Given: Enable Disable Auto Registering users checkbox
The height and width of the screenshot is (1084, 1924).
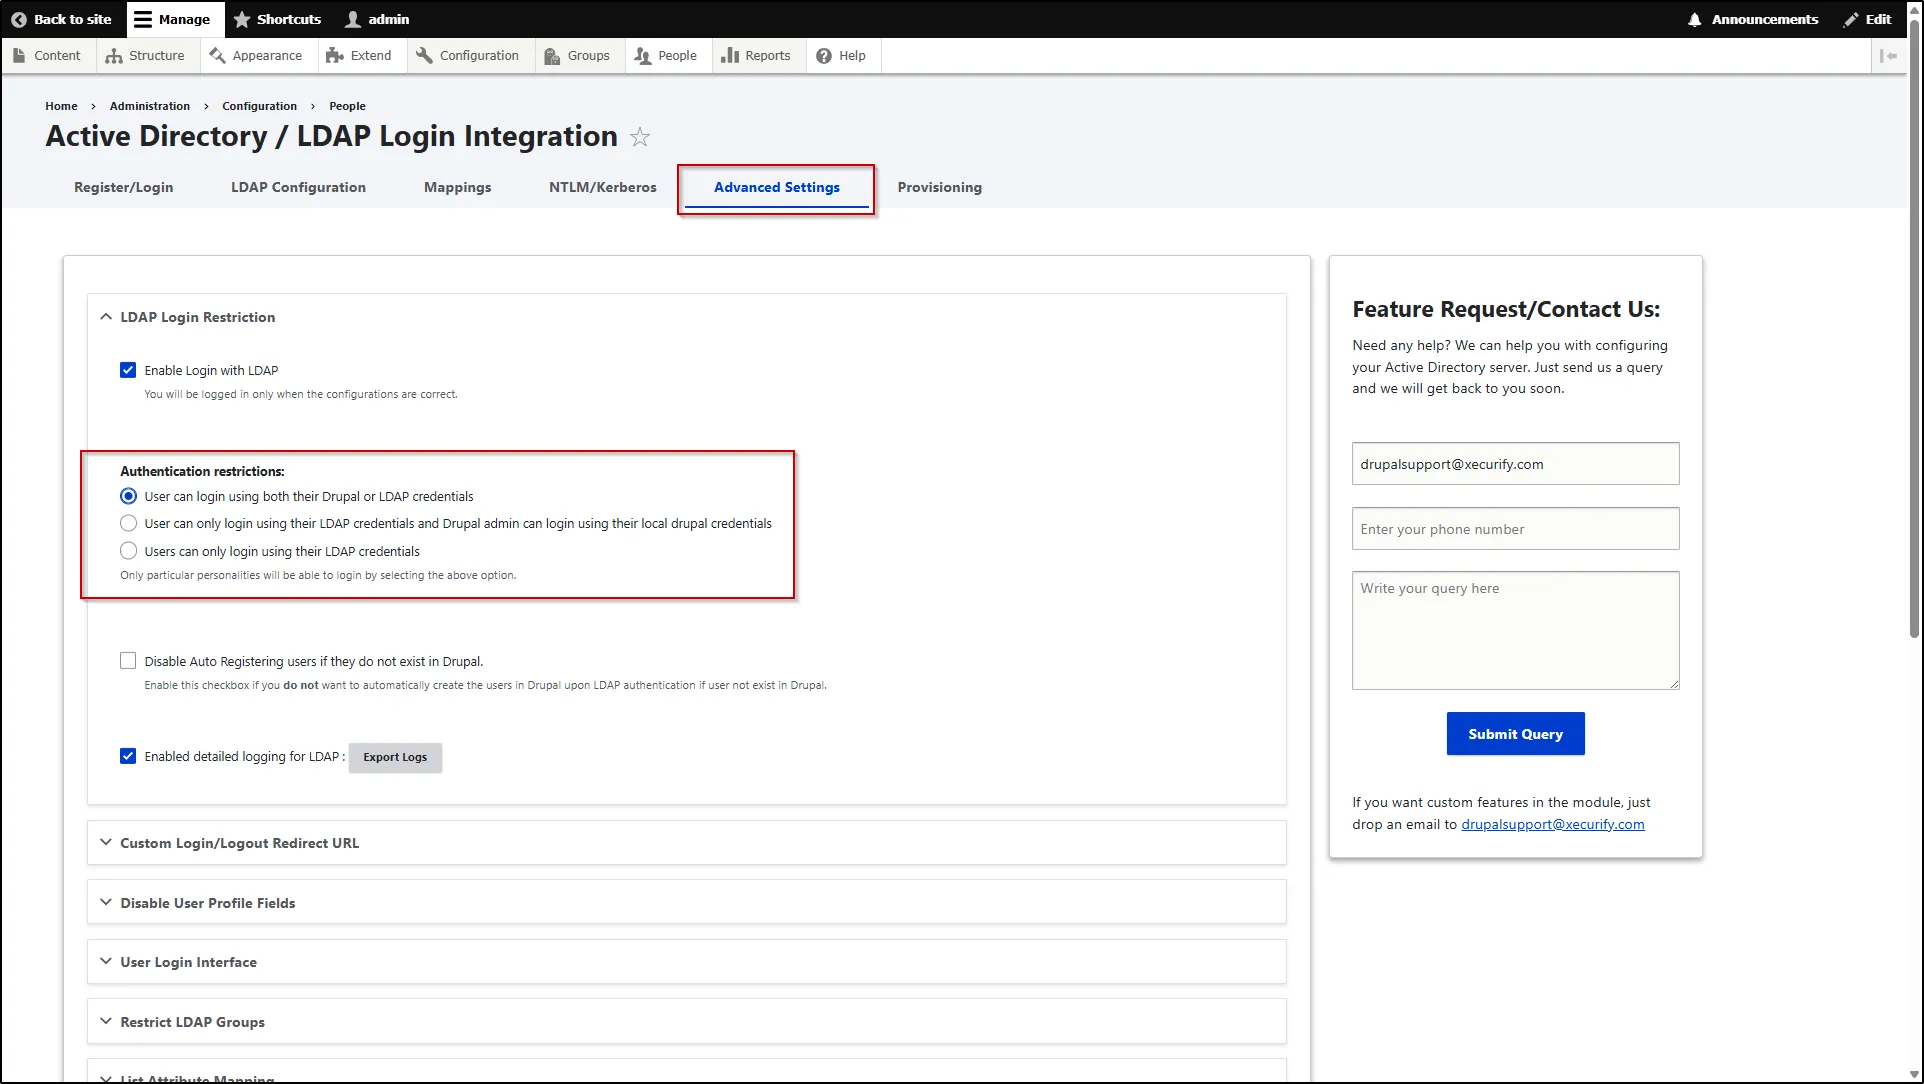Looking at the screenshot, I should (128, 660).
